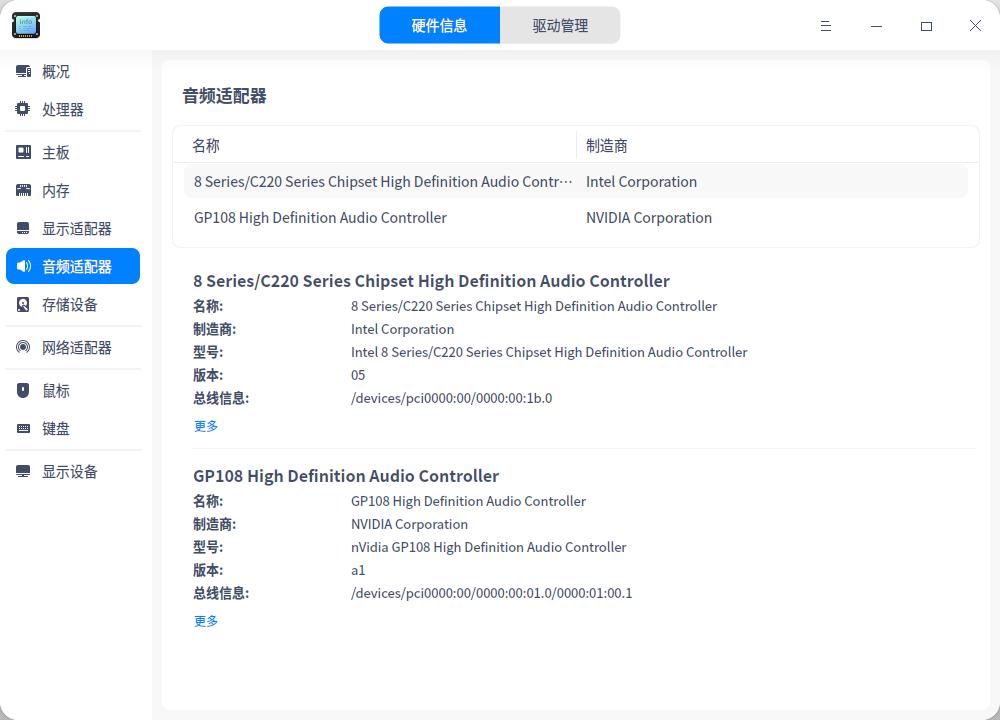View 内存 (Memory) information

click(x=56, y=190)
